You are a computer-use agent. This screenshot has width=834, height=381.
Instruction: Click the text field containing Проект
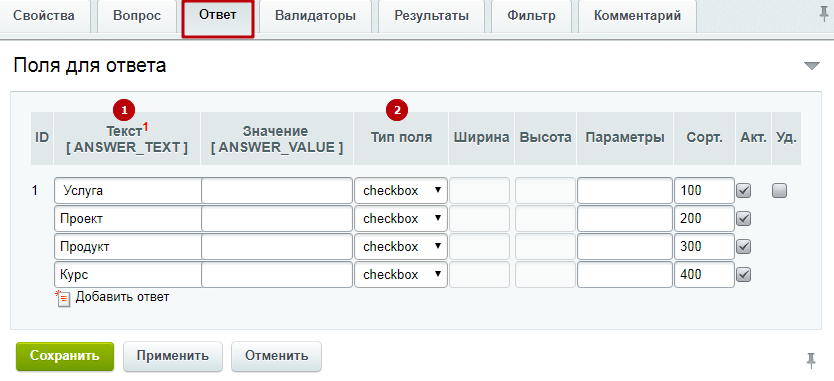pos(128,219)
